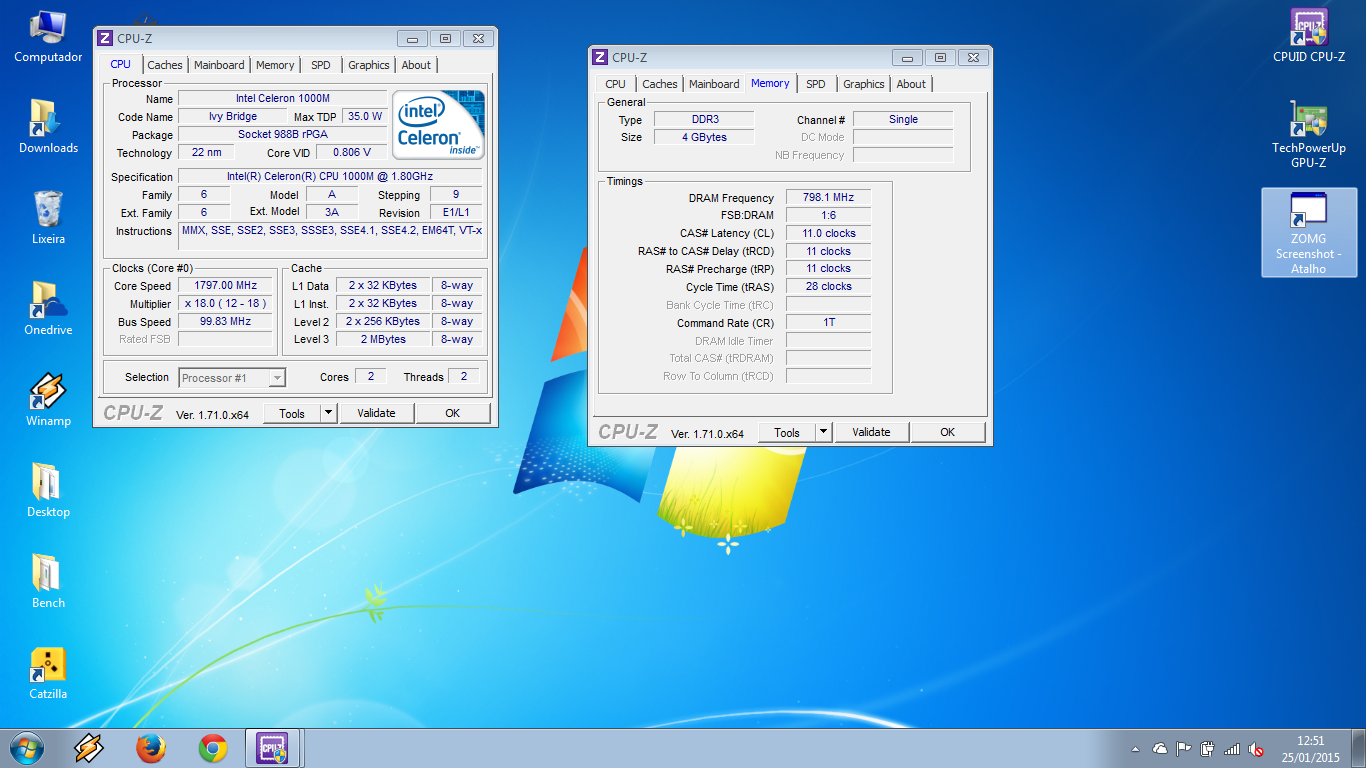The image size is (1366, 768).
Task: Open the Desktop folder icon
Action: [48, 491]
